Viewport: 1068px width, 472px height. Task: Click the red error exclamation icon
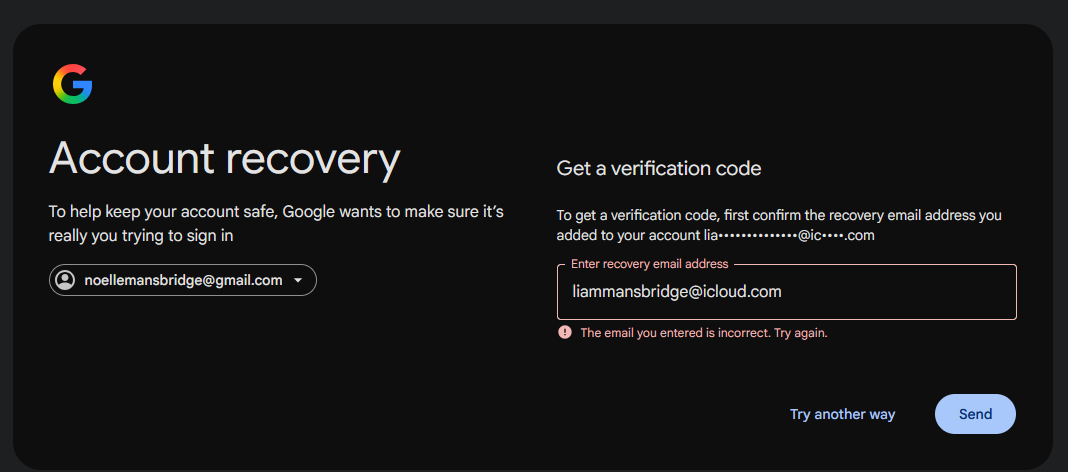point(565,332)
